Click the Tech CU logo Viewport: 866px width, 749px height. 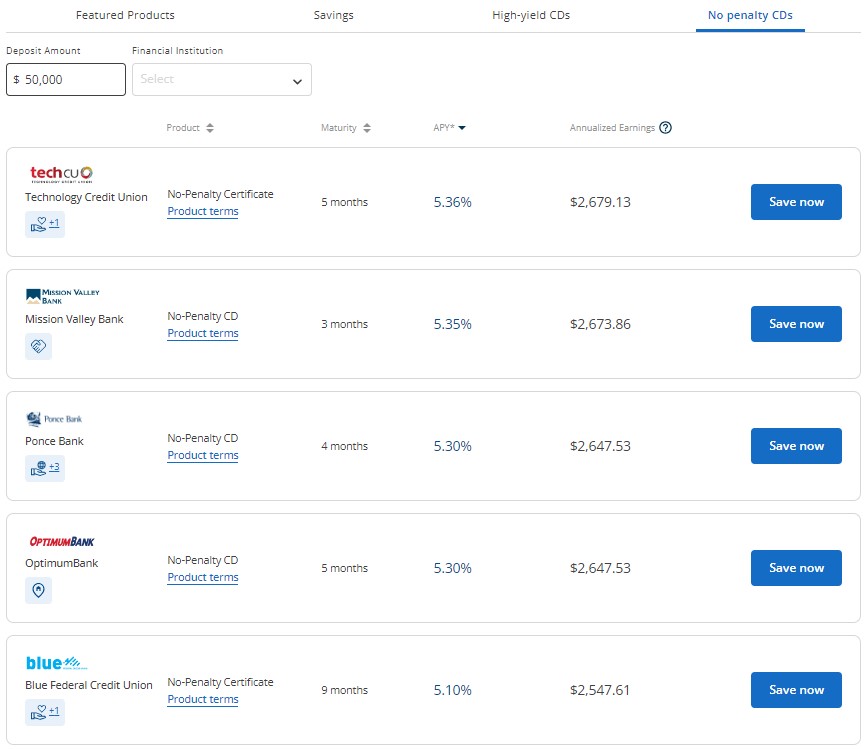click(x=61, y=174)
